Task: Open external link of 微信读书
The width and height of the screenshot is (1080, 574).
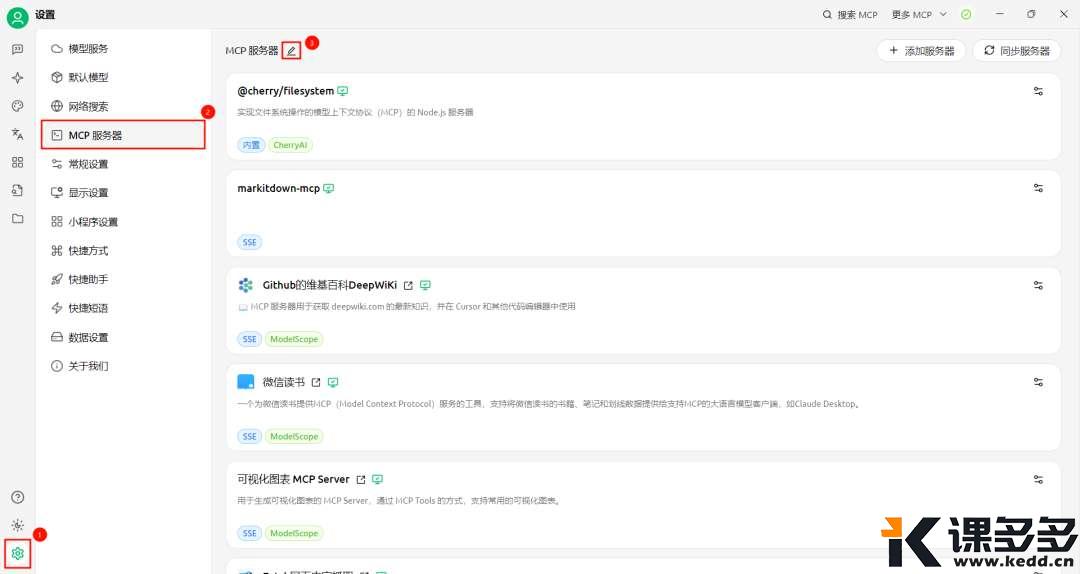Action: pos(316,382)
